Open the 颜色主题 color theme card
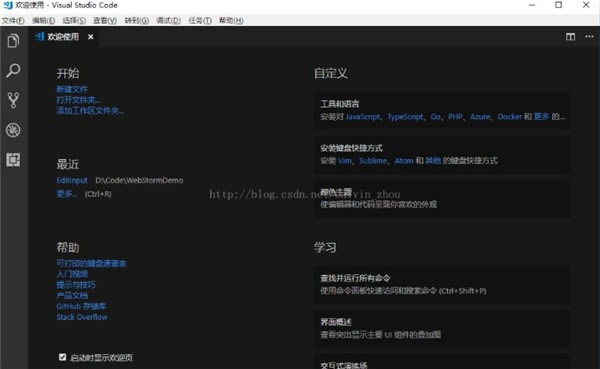The width and height of the screenshot is (600, 369). coord(442,198)
